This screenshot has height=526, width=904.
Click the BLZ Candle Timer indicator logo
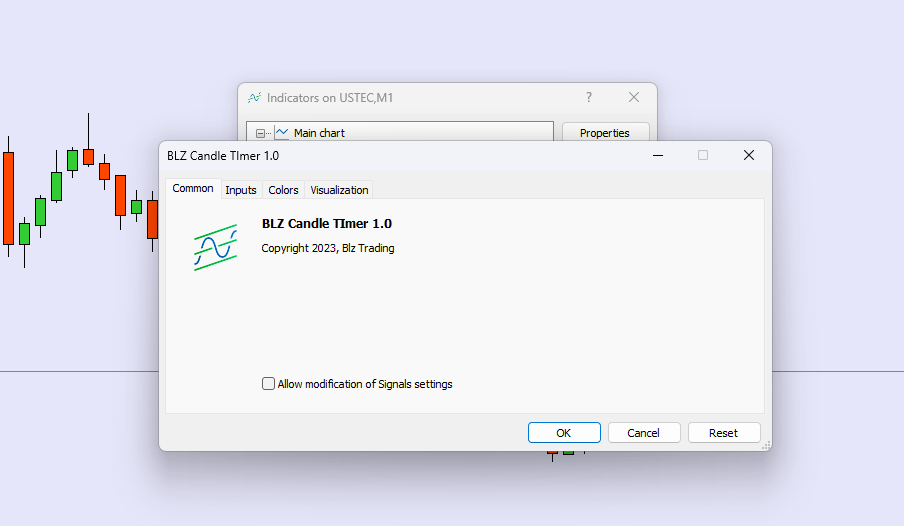tap(216, 247)
